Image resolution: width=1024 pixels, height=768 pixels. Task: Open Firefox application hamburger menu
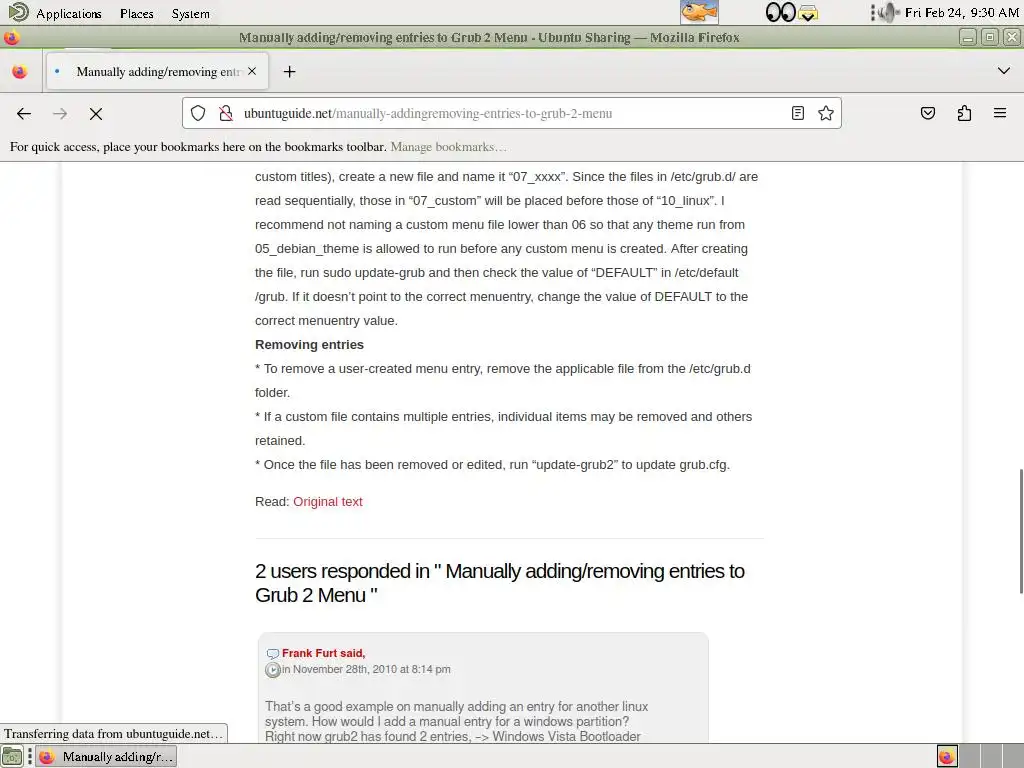point(1000,113)
